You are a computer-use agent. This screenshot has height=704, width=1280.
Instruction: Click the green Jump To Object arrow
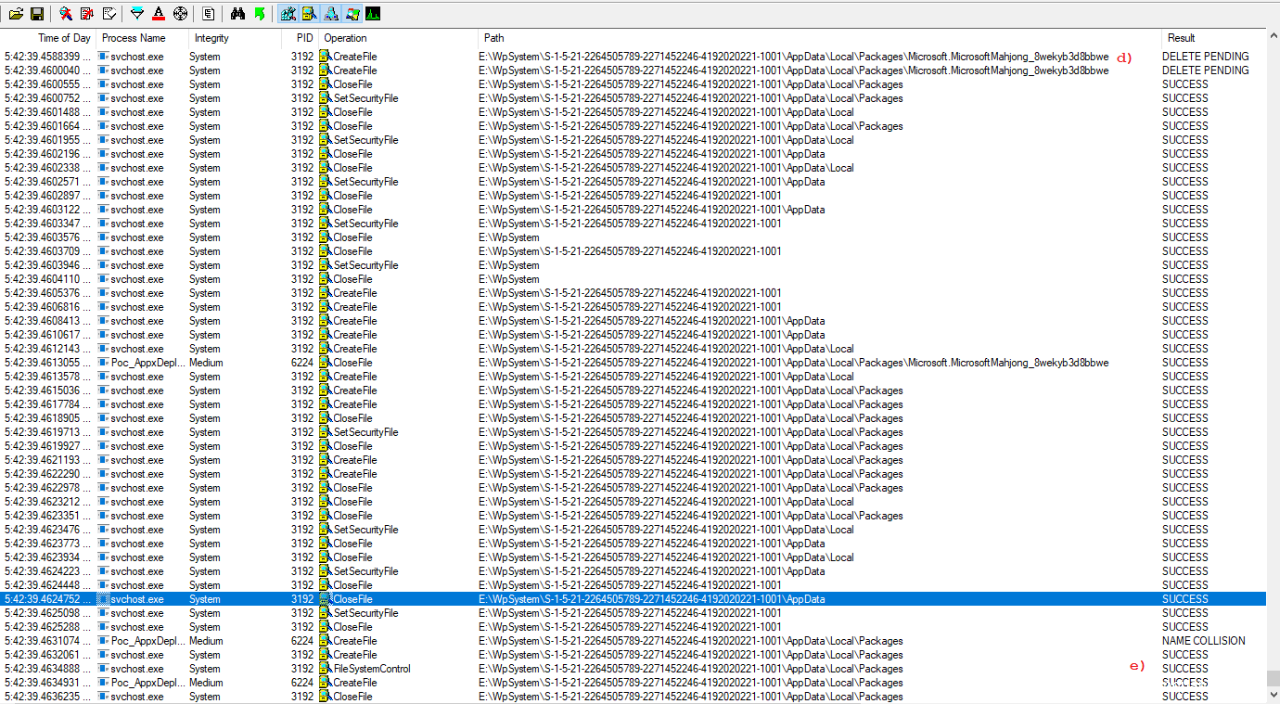pos(259,14)
